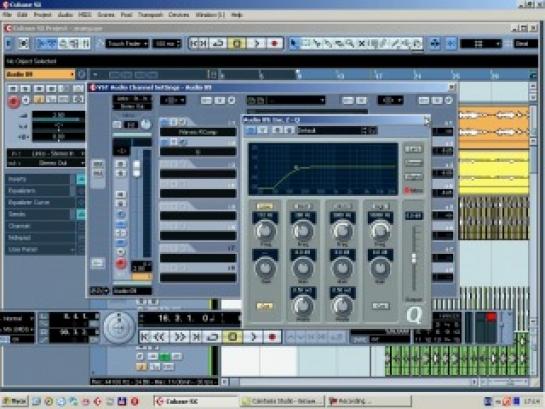The height and width of the screenshot is (409, 545).
Task: Click the Q logo in EQ plugin
Action: tap(414, 315)
